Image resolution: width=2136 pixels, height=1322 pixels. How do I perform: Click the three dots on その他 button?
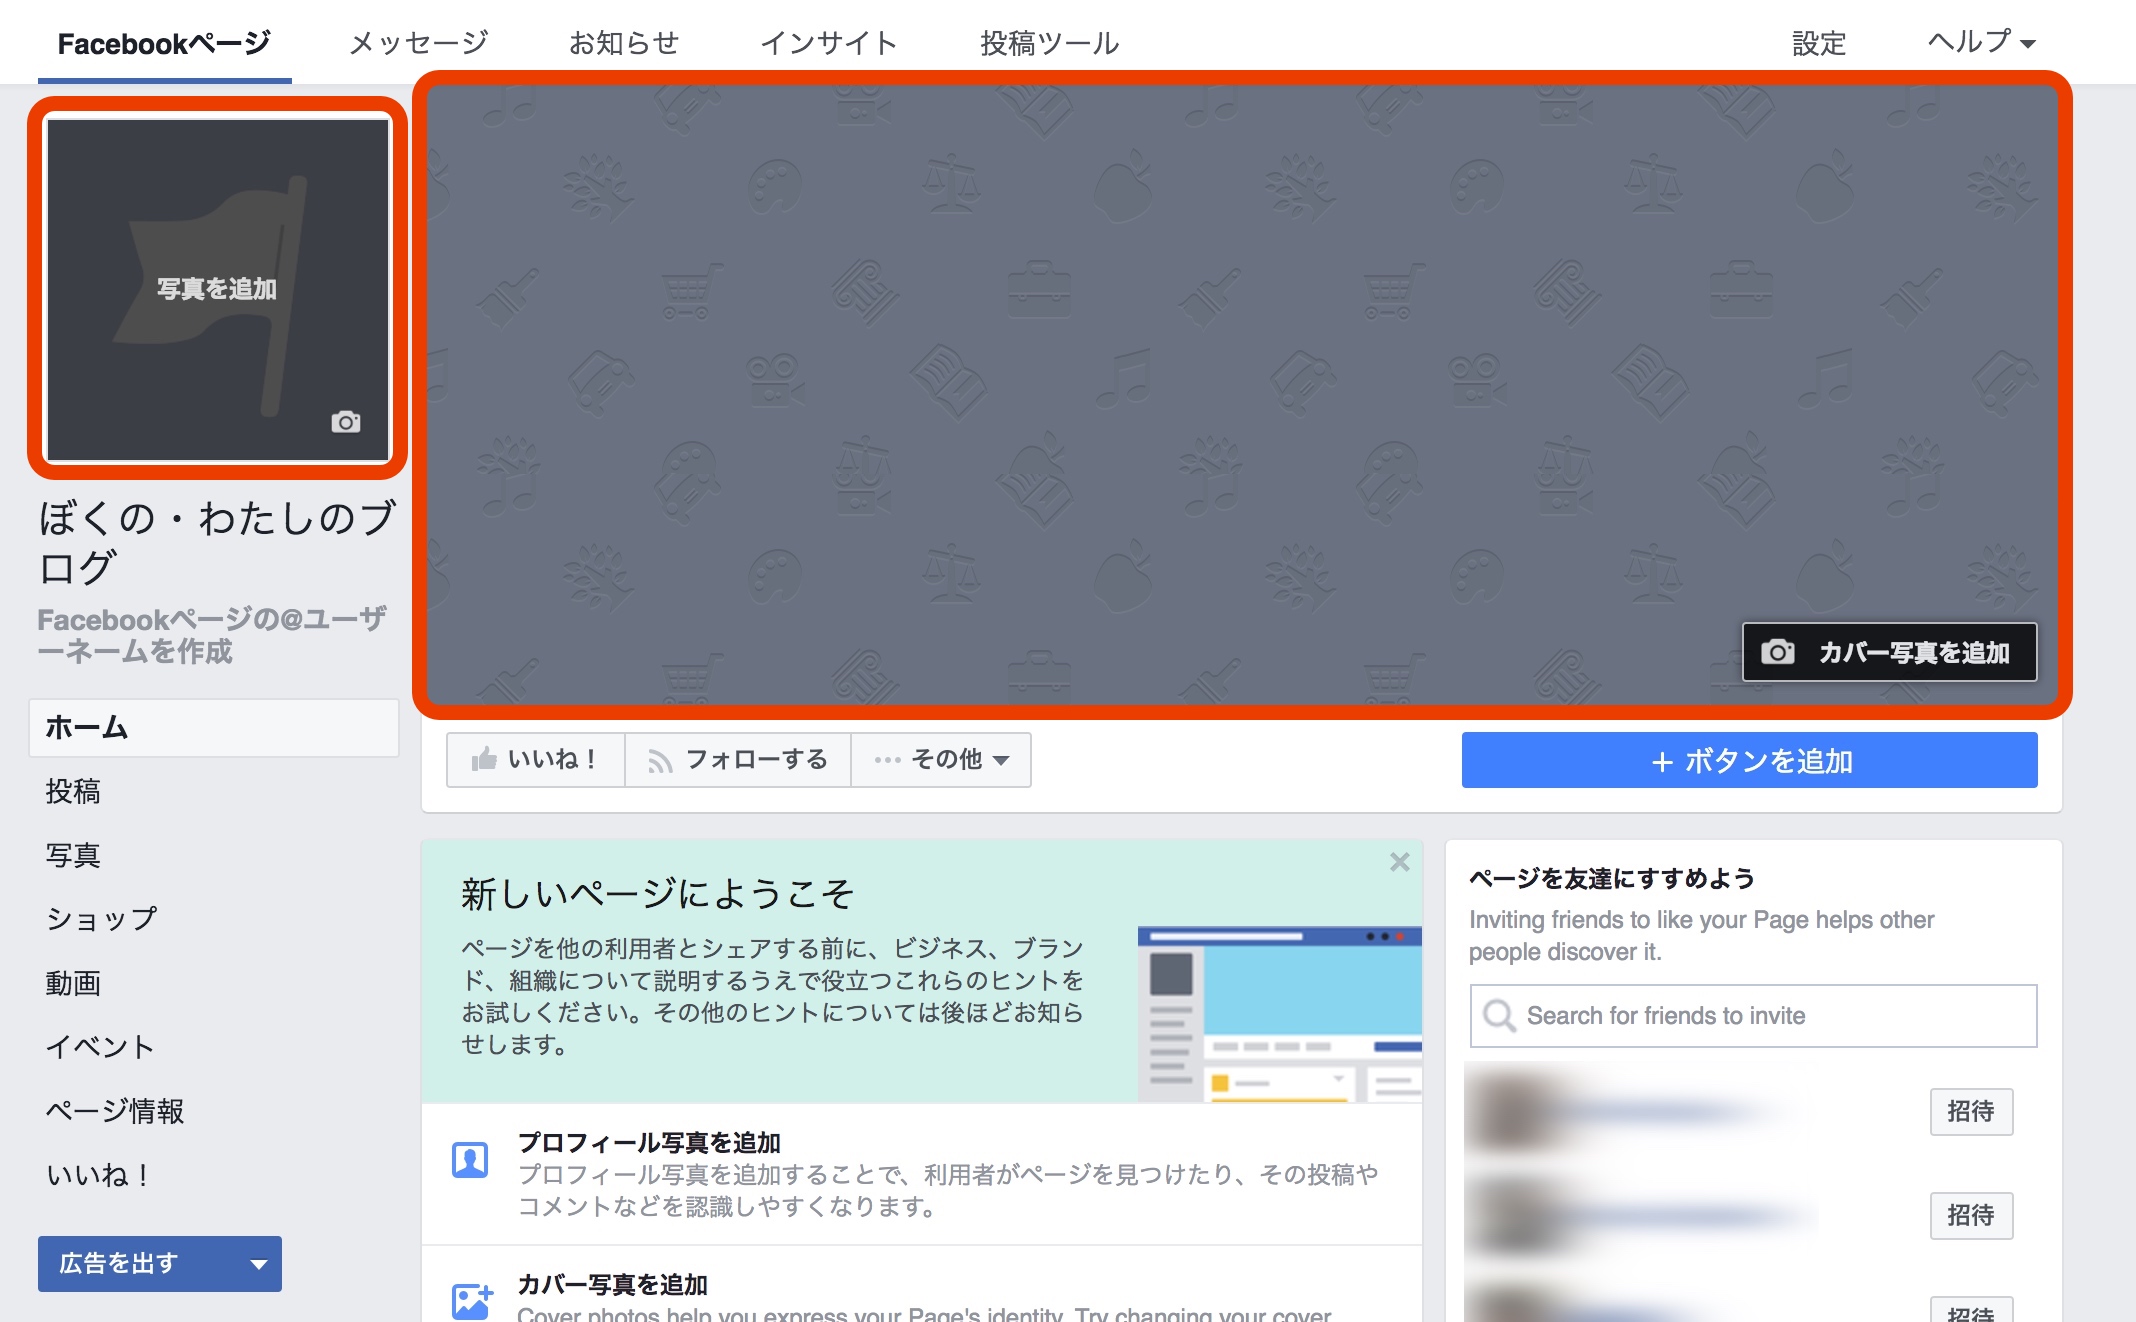pyautogui.click(x=887, y=760)
